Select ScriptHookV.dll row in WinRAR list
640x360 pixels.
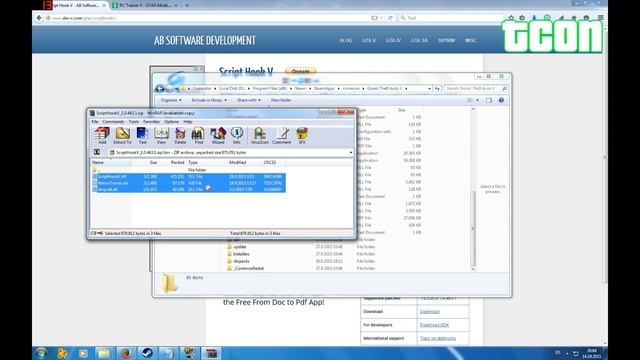click(188, 176)
